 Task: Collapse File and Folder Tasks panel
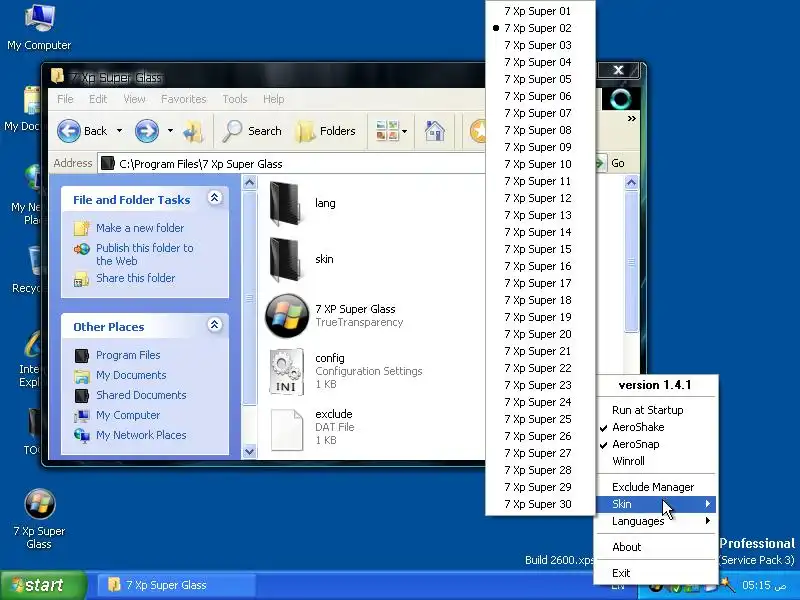[215, 198]
